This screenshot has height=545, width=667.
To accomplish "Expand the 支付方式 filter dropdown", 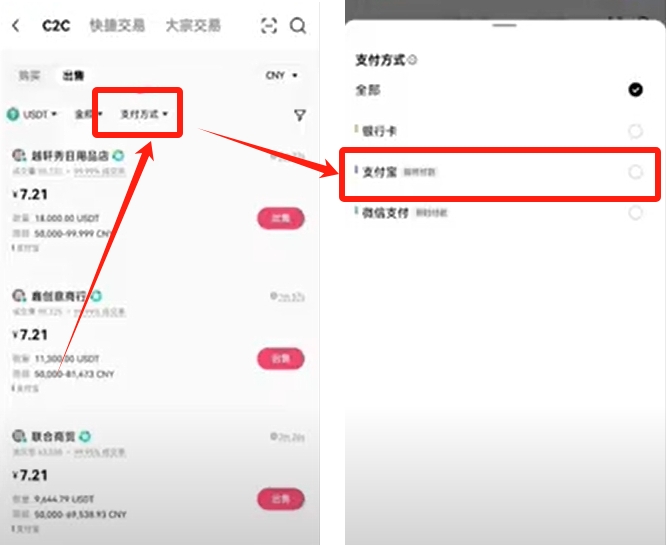I will pos(144,114).
